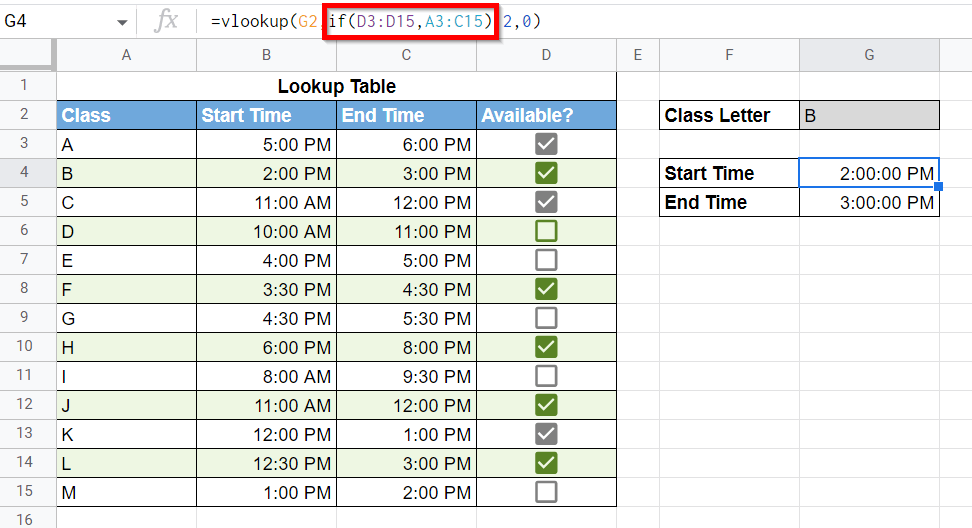The width and height of the screenshot is (972, 528).
Task: Select the 3:30 PM start time cell
Action: 267,289
